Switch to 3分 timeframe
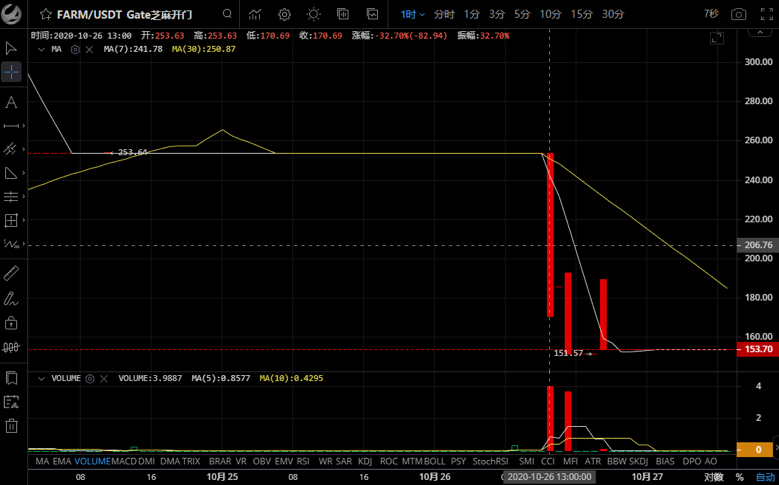This screenshot has width=779, height=485. click(x=497, y=14)
